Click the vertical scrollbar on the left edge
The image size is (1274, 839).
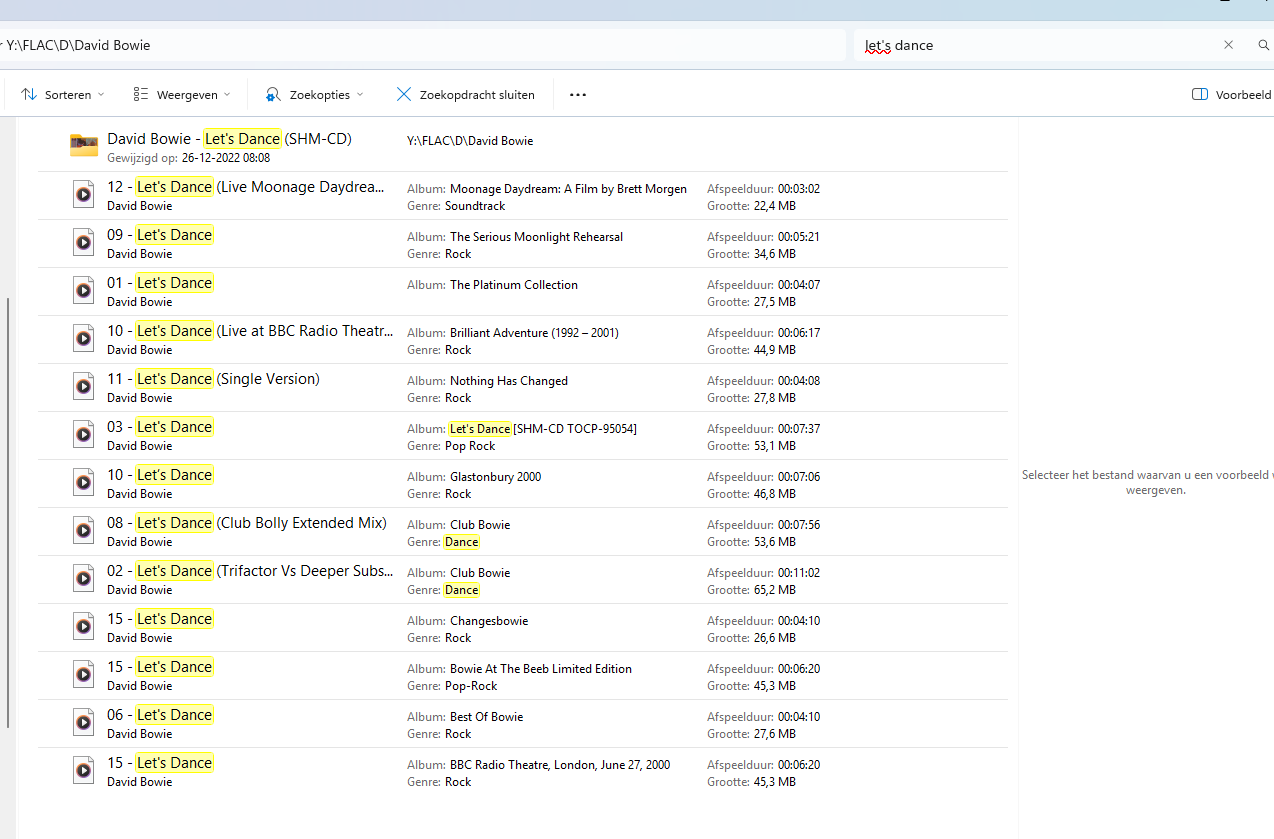(x=8, y=512)
